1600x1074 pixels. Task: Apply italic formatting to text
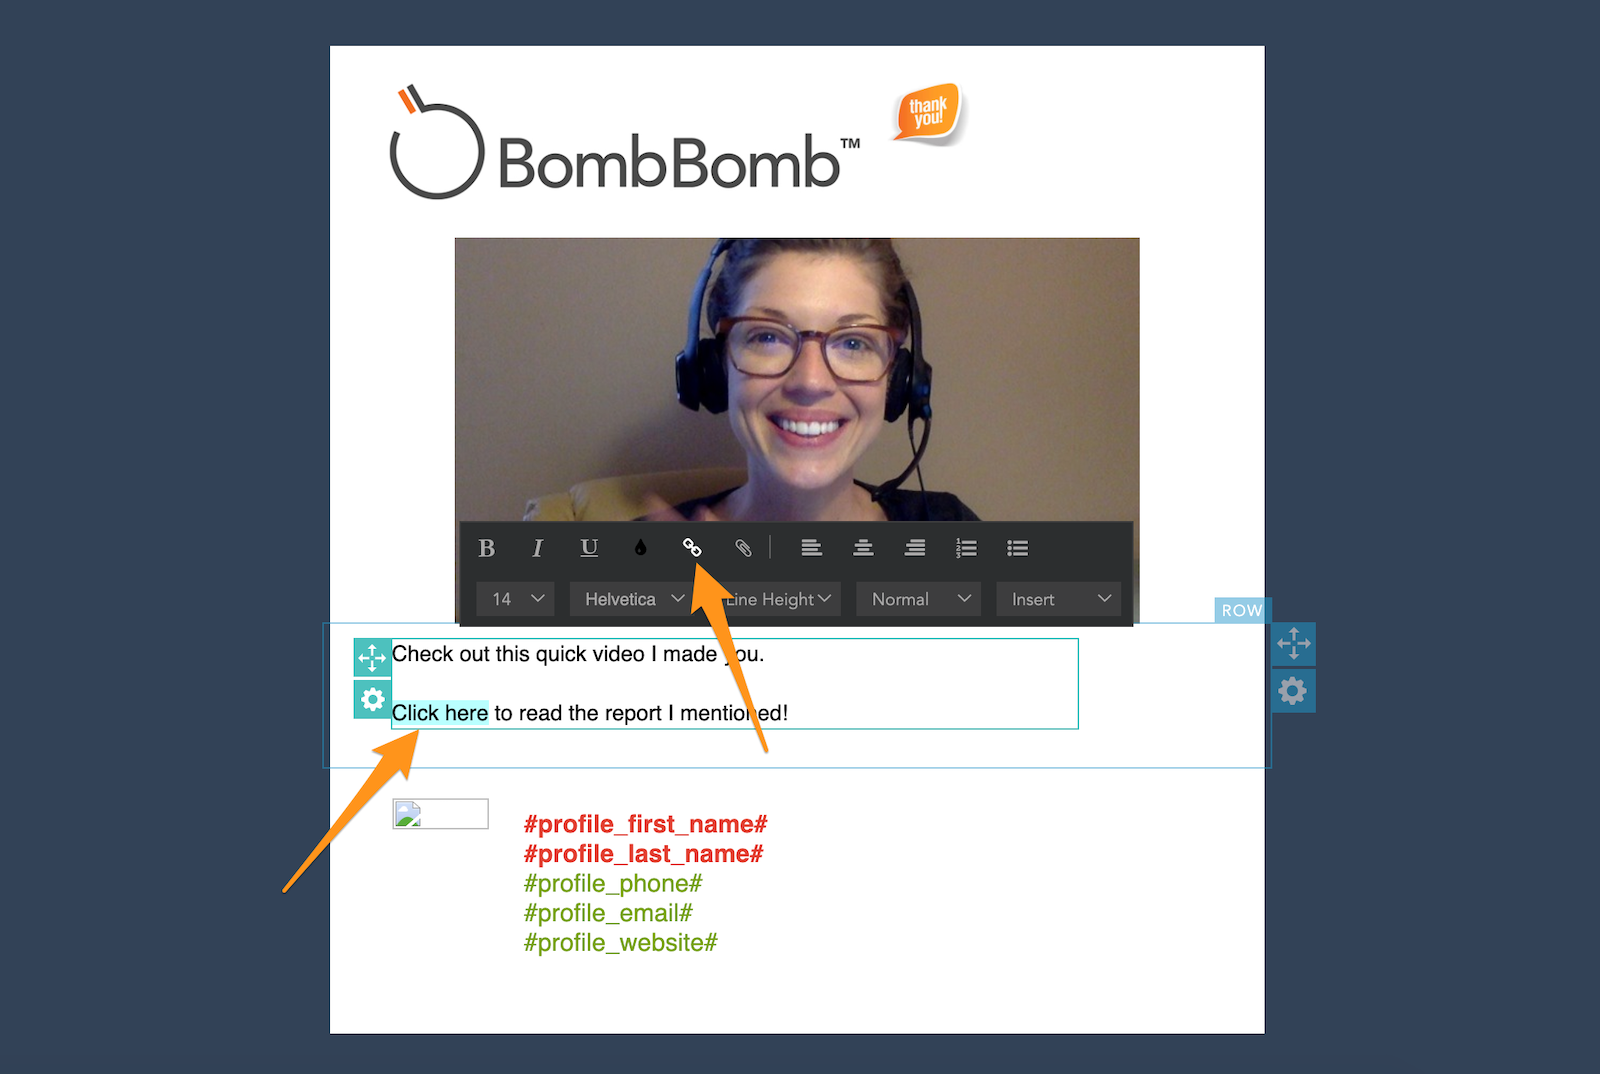point(538,548)
